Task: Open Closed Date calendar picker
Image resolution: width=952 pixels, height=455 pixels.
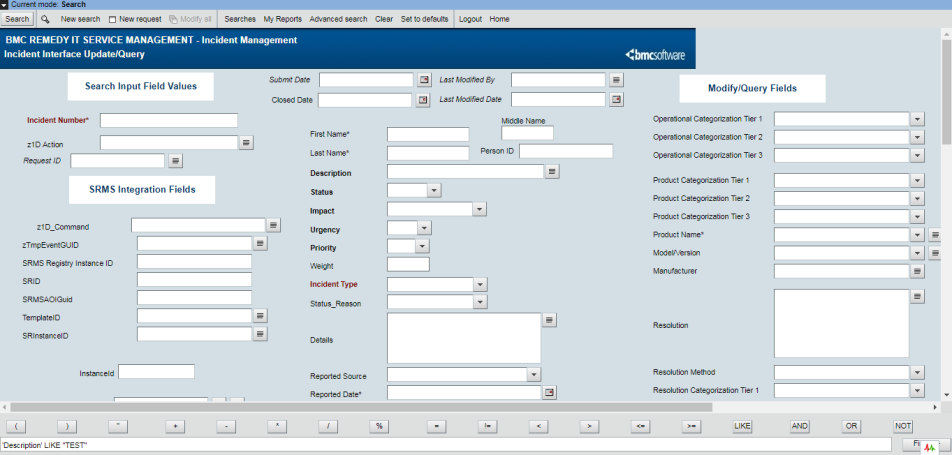Action: (423, 100)
